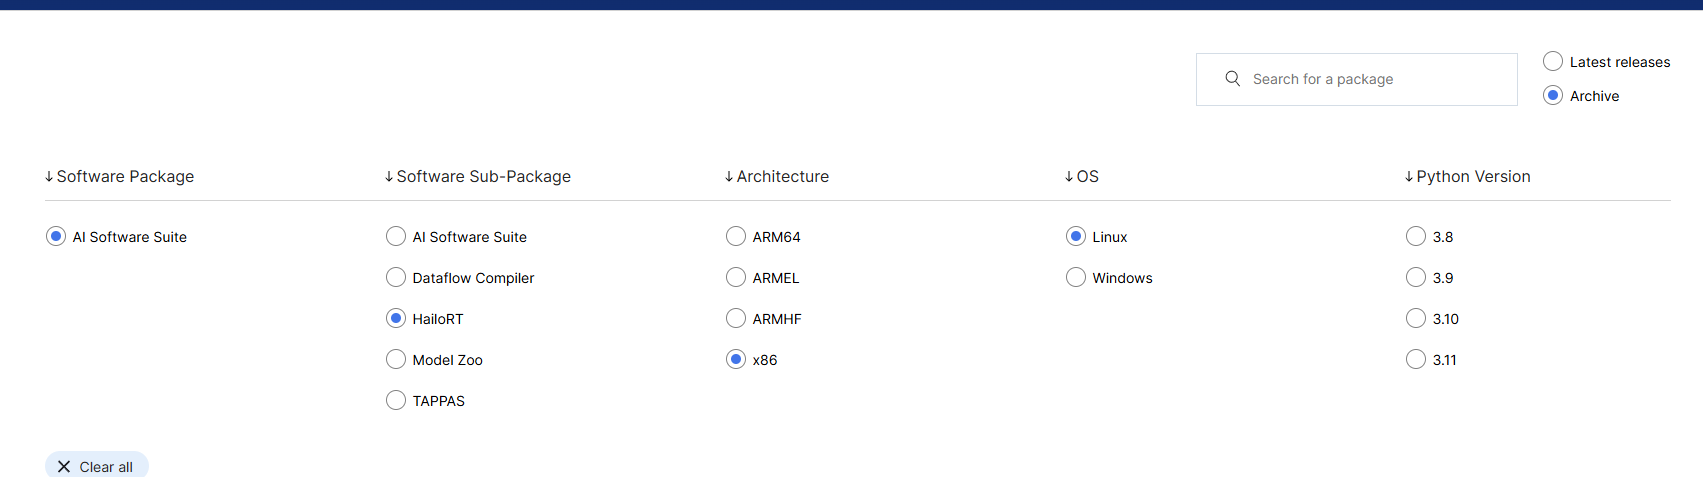1703x477 pixels.
Task: Click the search magnifier icon
Action: 1232,79
